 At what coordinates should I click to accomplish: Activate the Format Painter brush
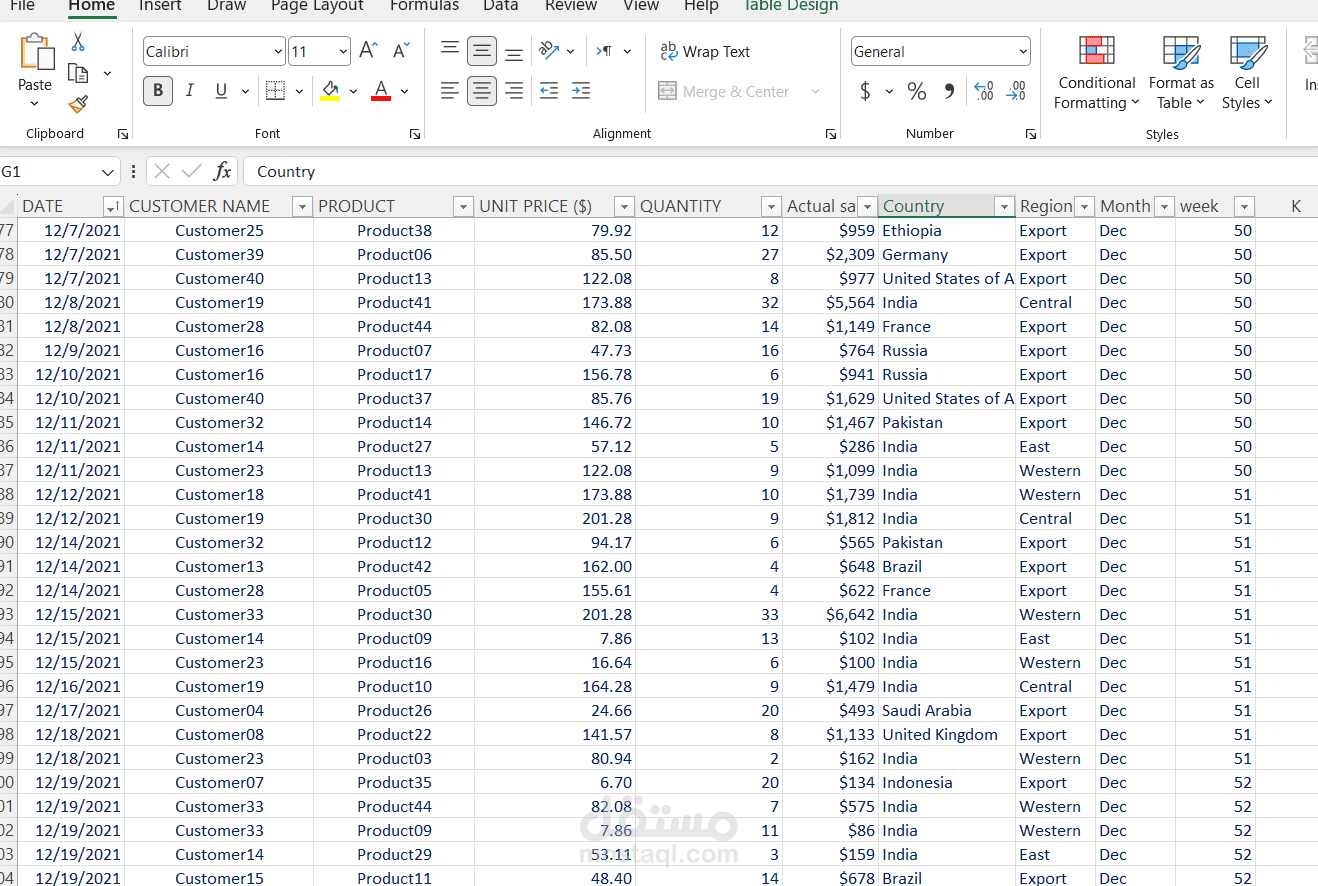pyautogui.click(x=78, y=104)
